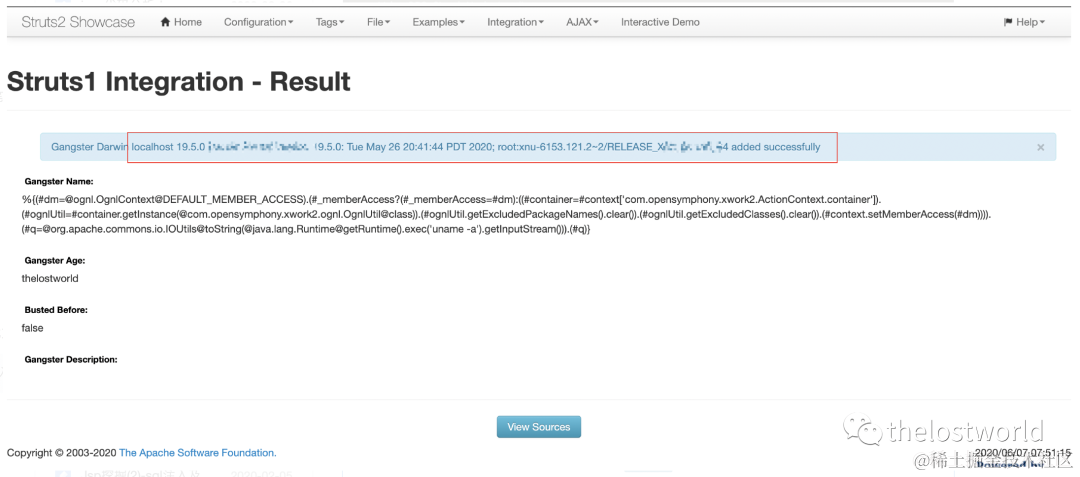The height and width of the screenshot is (477, 1080).
Task: Click the Struts2 Showcase brand link
Action: (x=78, y=22)
